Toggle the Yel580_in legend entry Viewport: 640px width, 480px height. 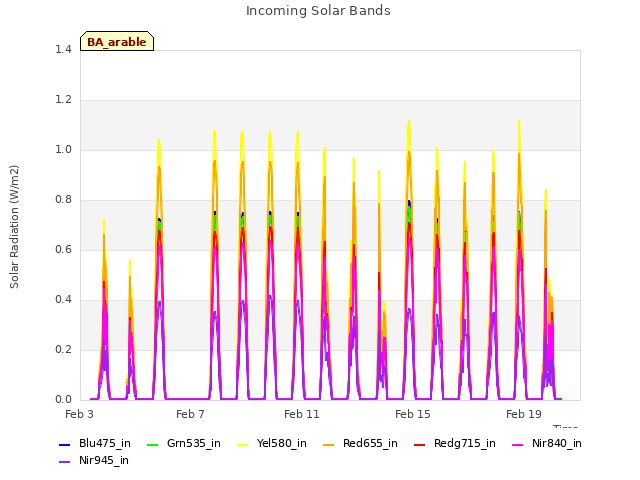[272, 444]
